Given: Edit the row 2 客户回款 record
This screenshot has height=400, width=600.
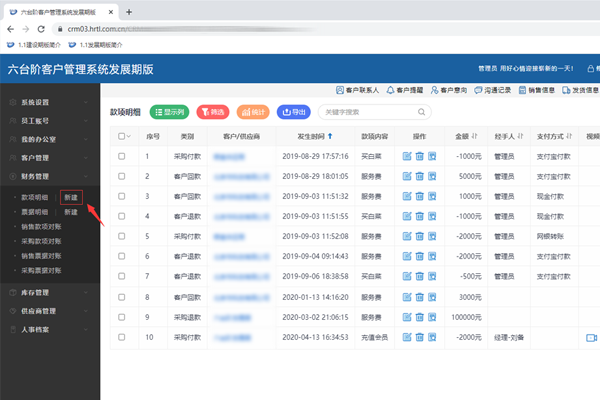Looking at the screenshot, I should point(407,176).
